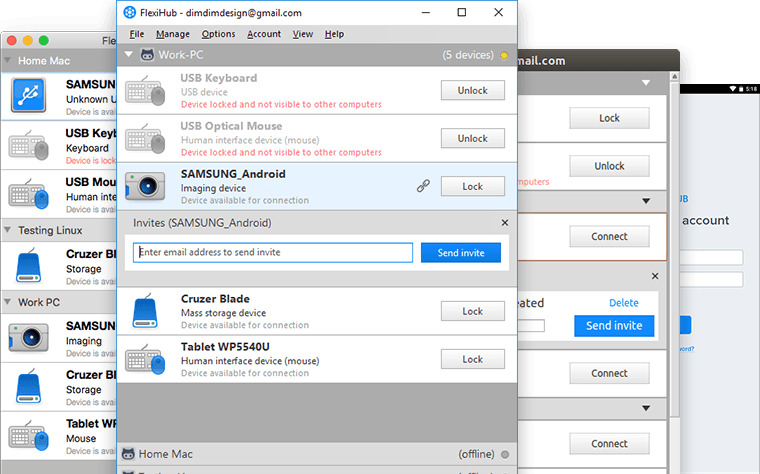Screen dimensions: 760x474
Task: Click Work PC Cruzer storage icon in Mac window
Action: (29, 386)
